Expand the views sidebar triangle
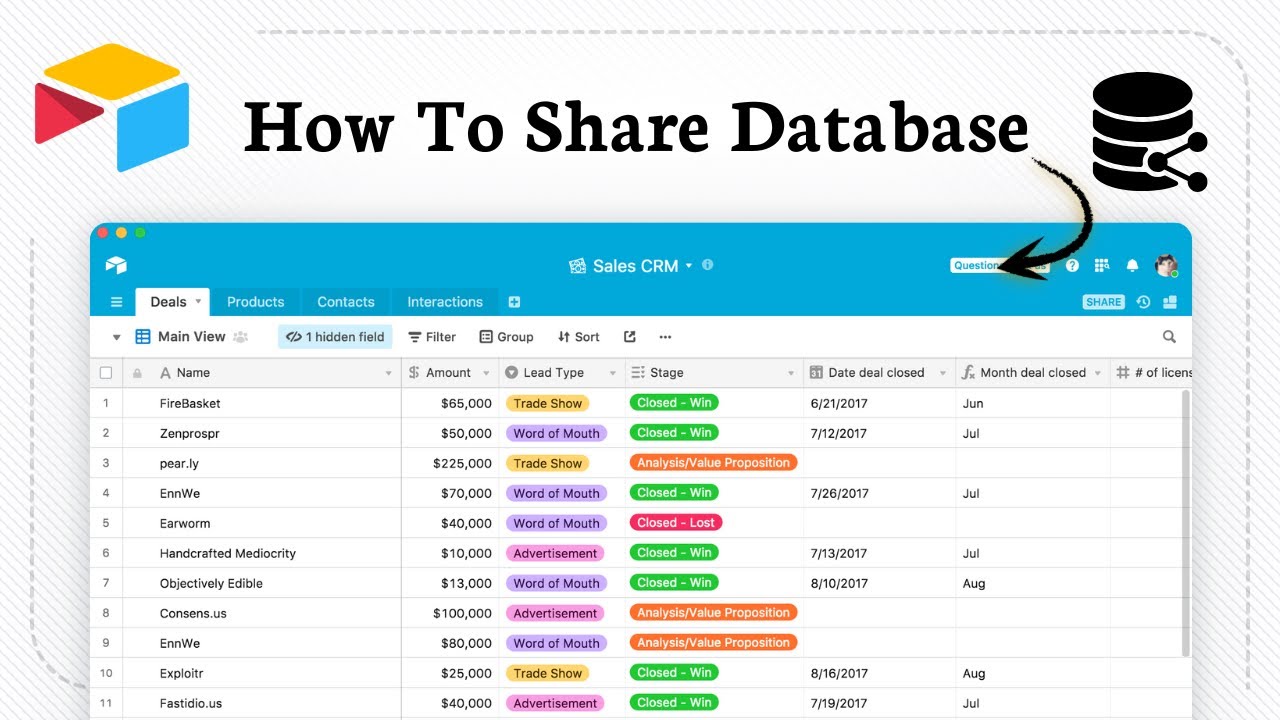Viewport: 1280px width, 720px height. tap(116, 337)
